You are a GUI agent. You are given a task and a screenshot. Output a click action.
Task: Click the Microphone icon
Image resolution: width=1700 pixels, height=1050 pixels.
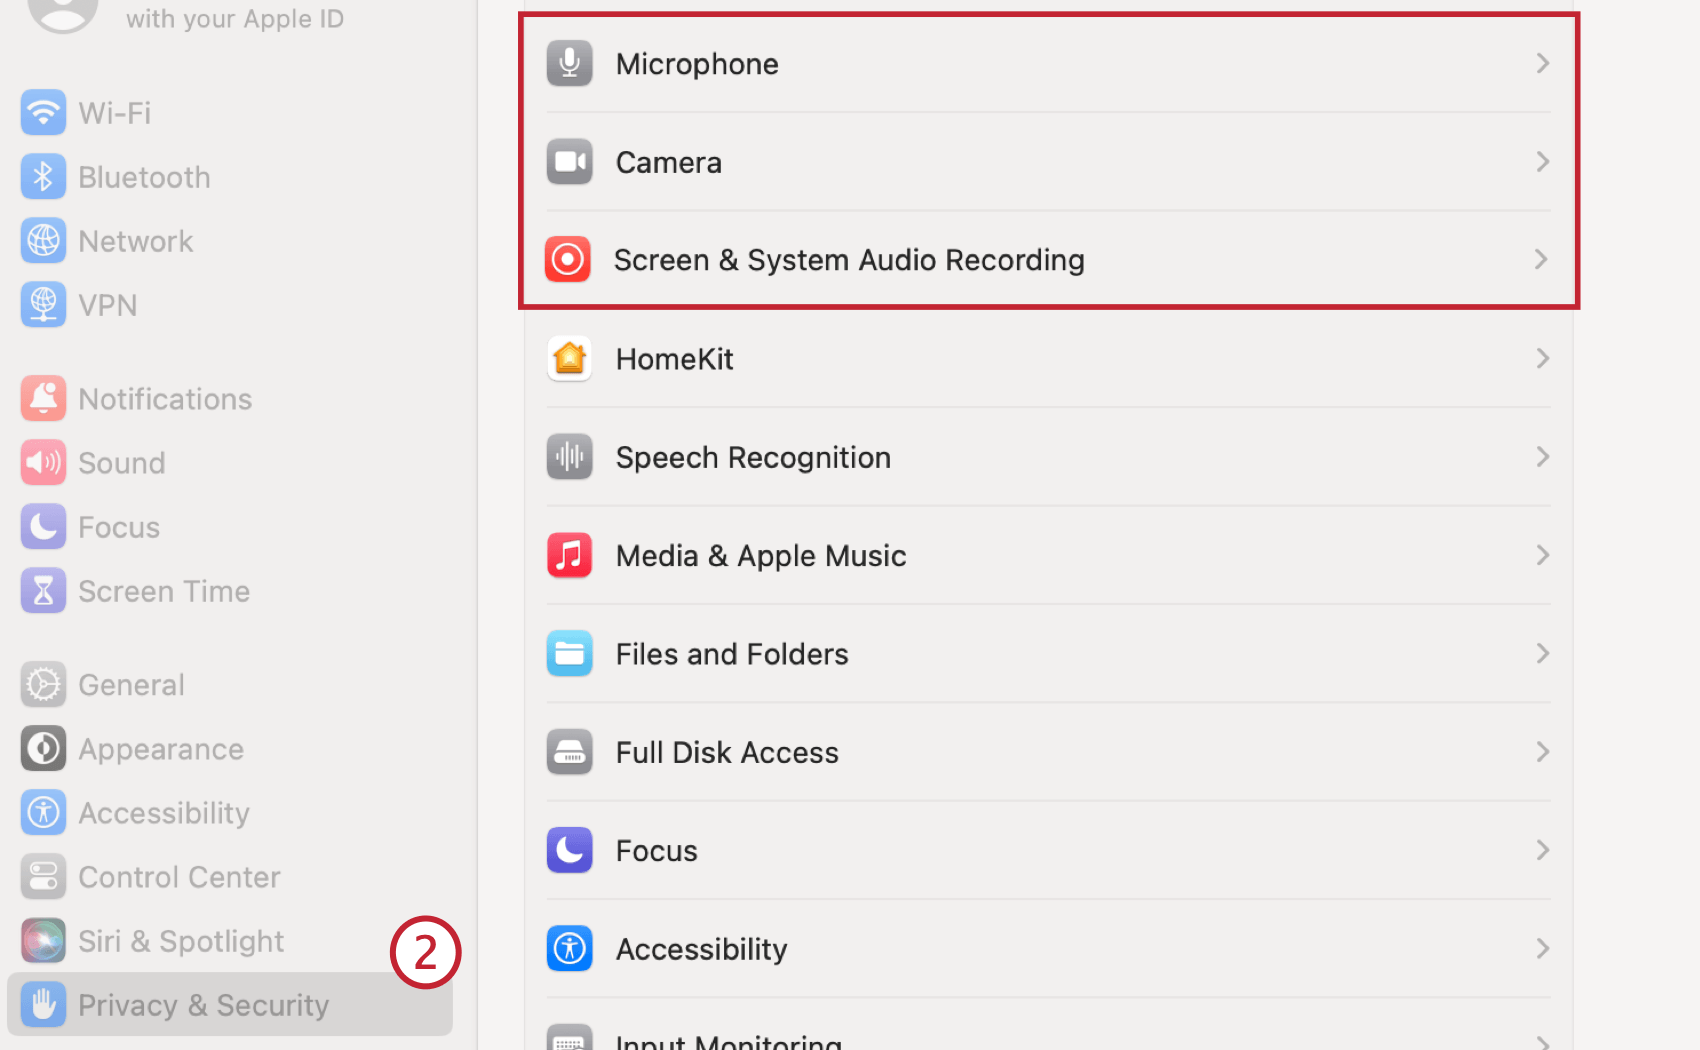(x=569, y=63)
